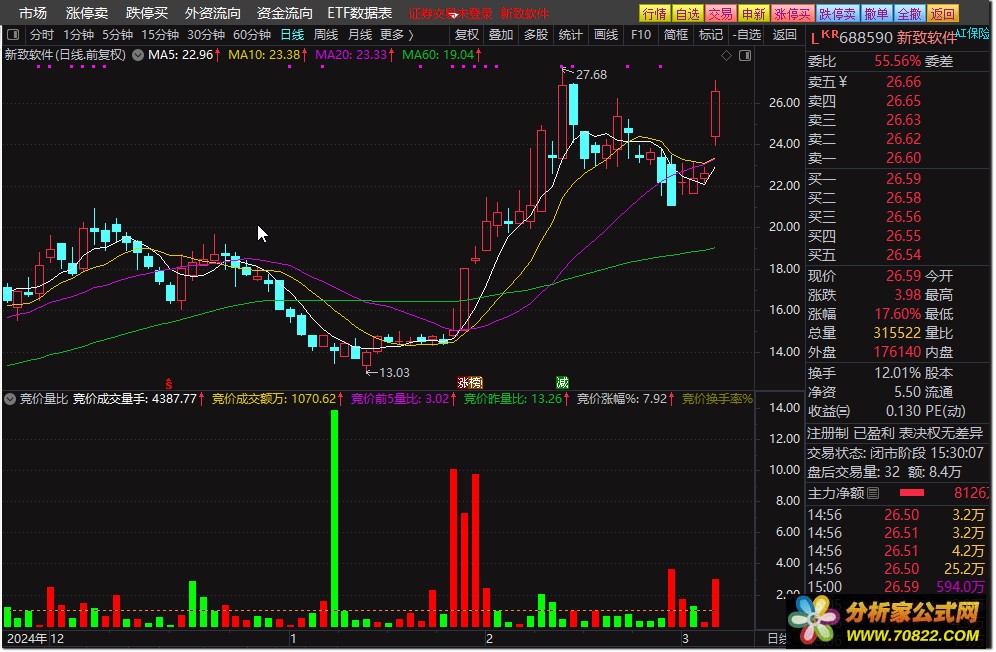Switch to 15分钟 chart period
996x652 pixels.
(x=160, y=34)
